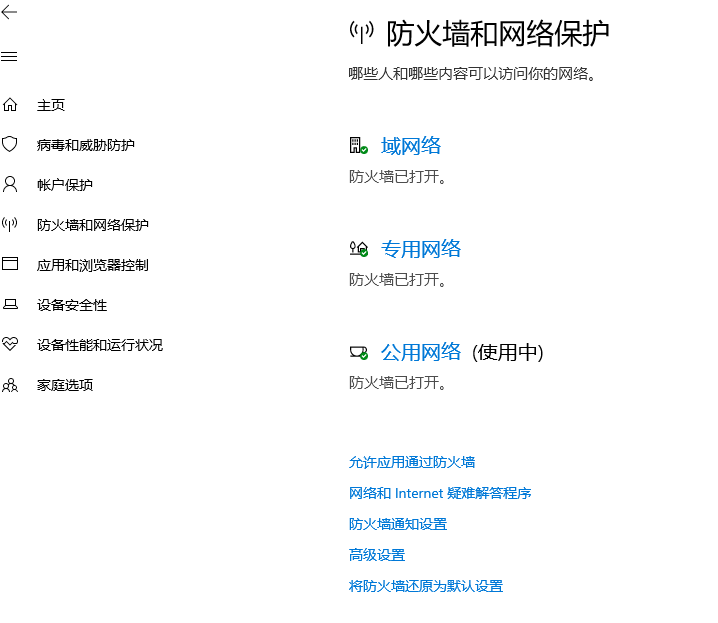Click the (使用中) label

pos(507,352)
